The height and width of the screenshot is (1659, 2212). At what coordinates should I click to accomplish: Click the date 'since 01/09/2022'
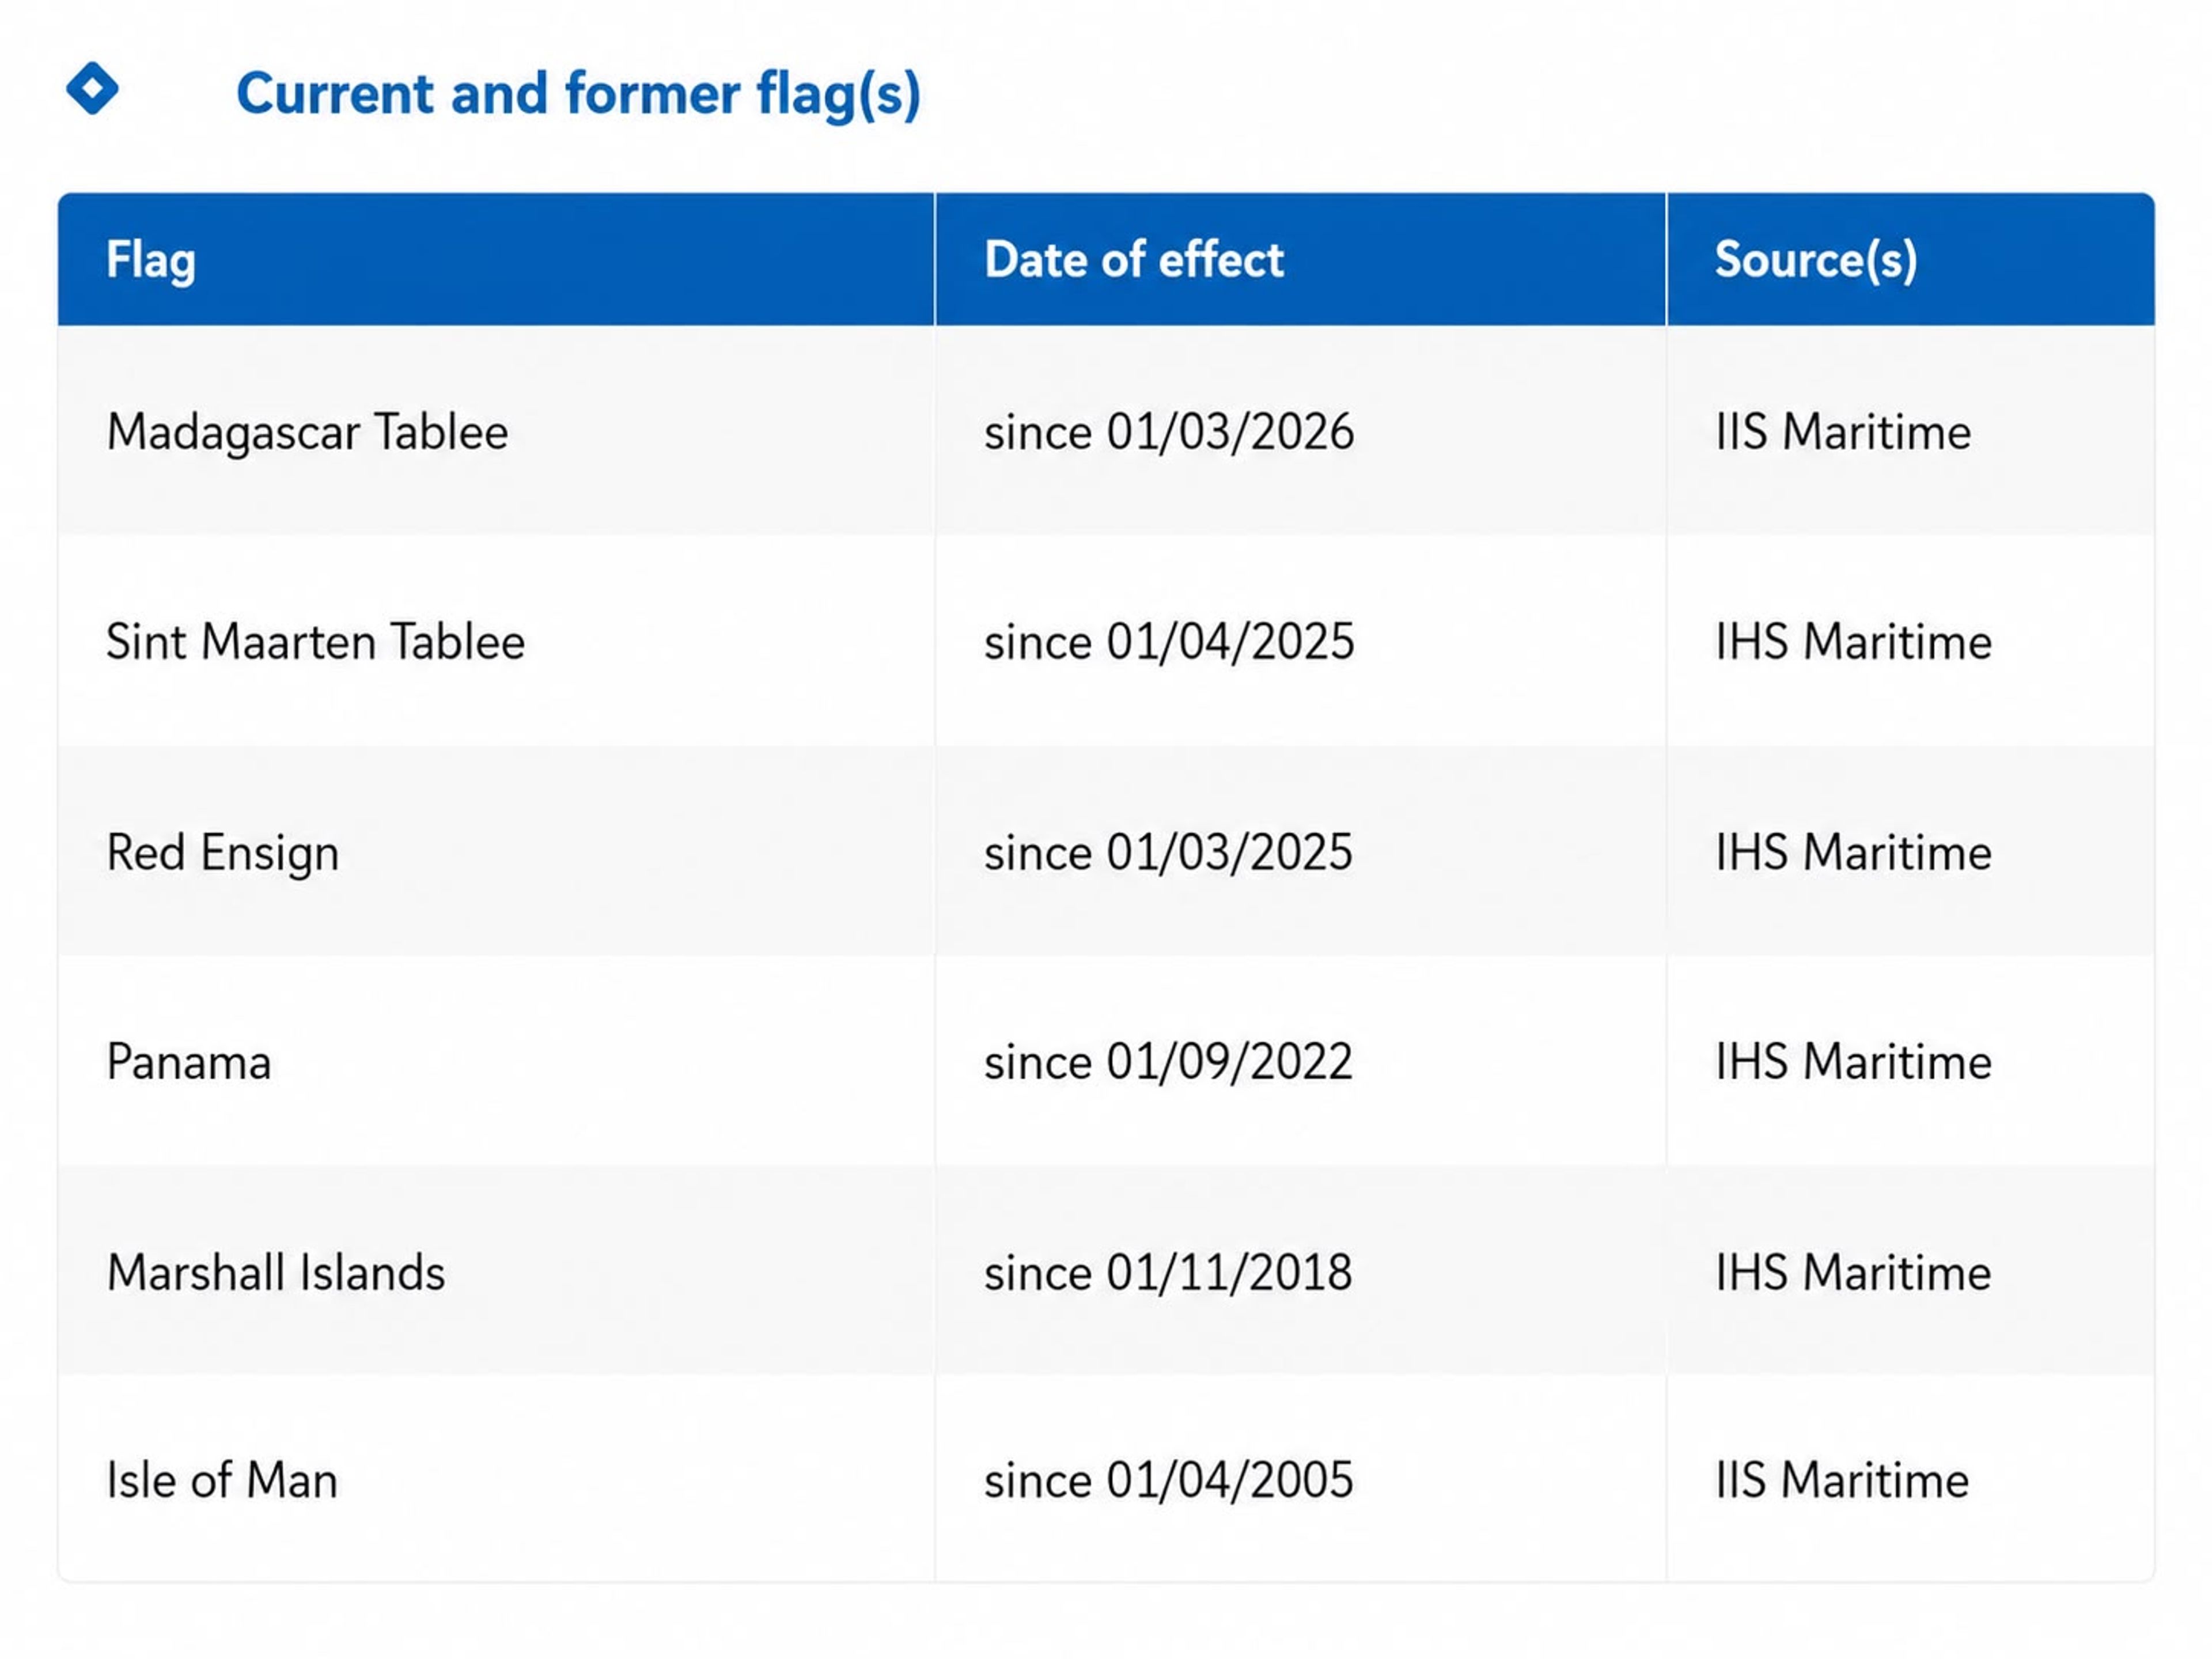pyautogui.click(x=1168, y=1062)
